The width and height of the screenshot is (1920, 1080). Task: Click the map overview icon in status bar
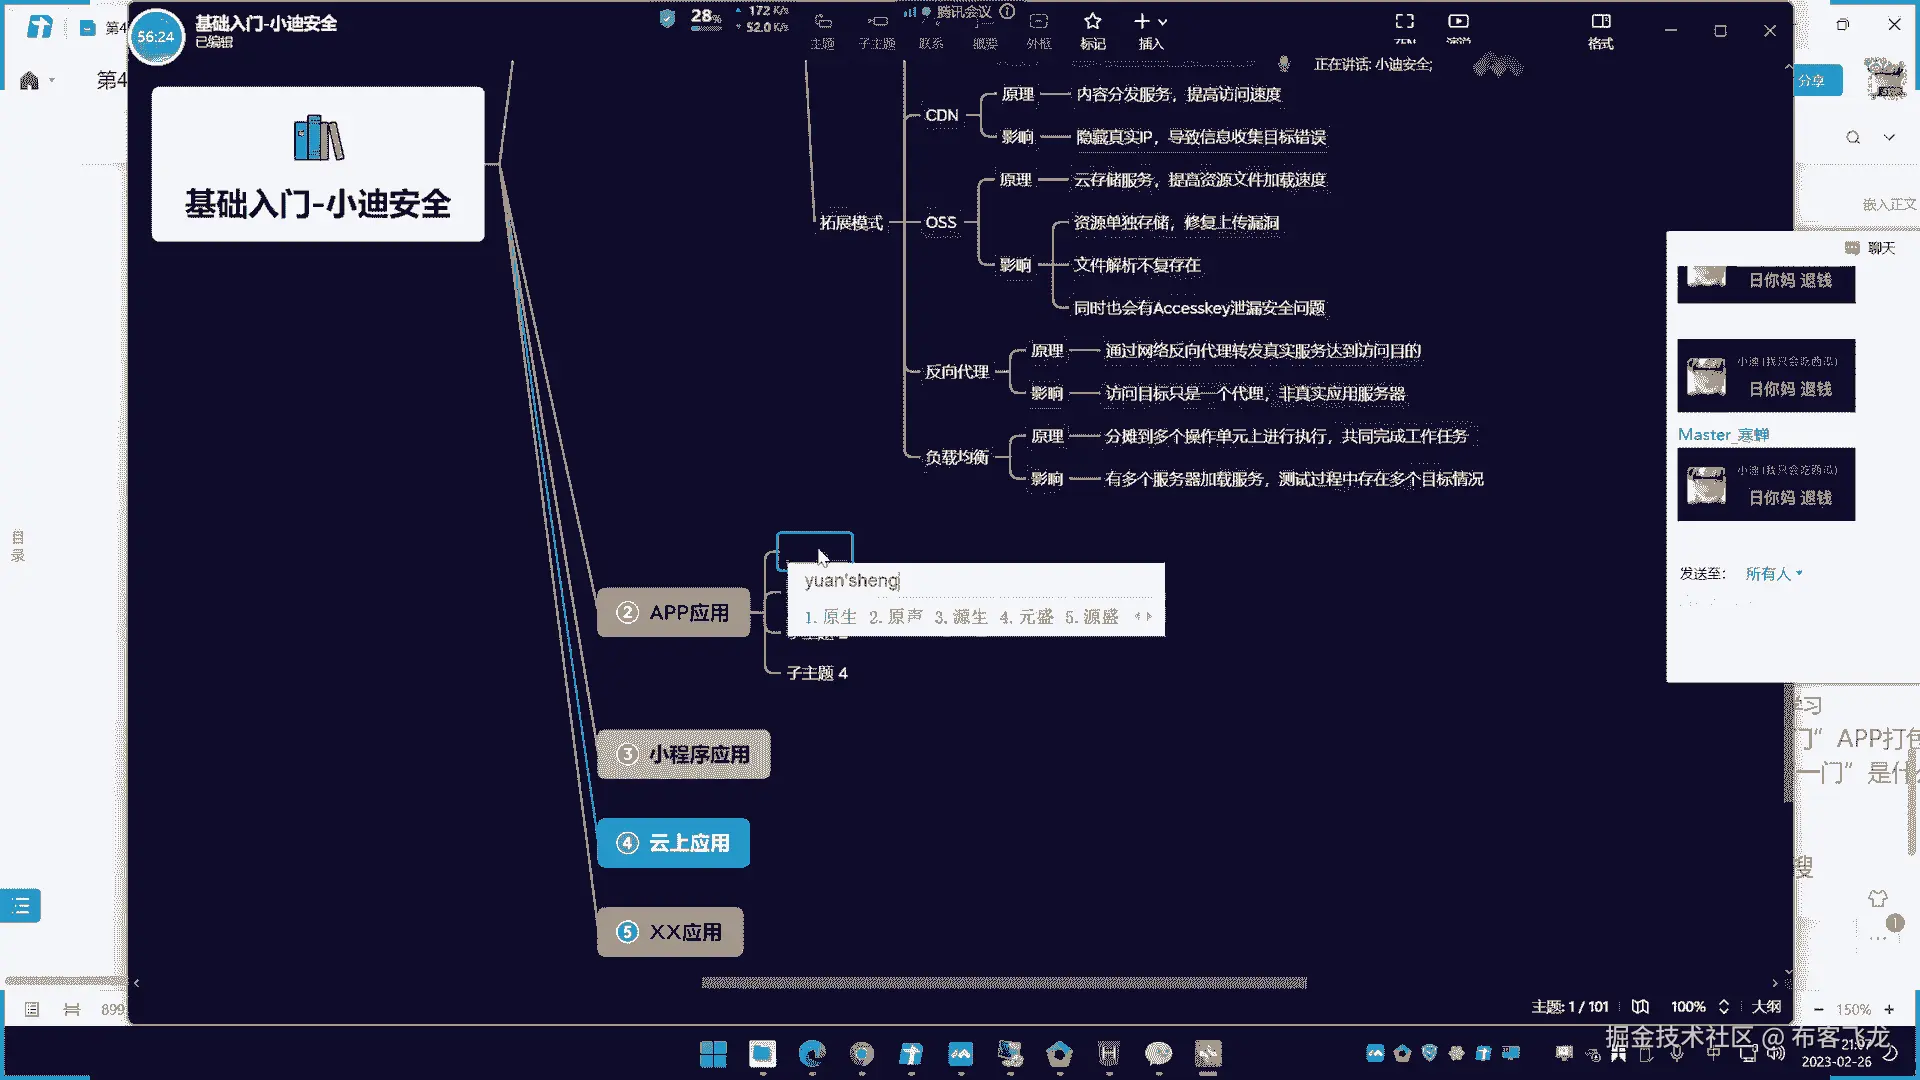pos(1640,1006)
